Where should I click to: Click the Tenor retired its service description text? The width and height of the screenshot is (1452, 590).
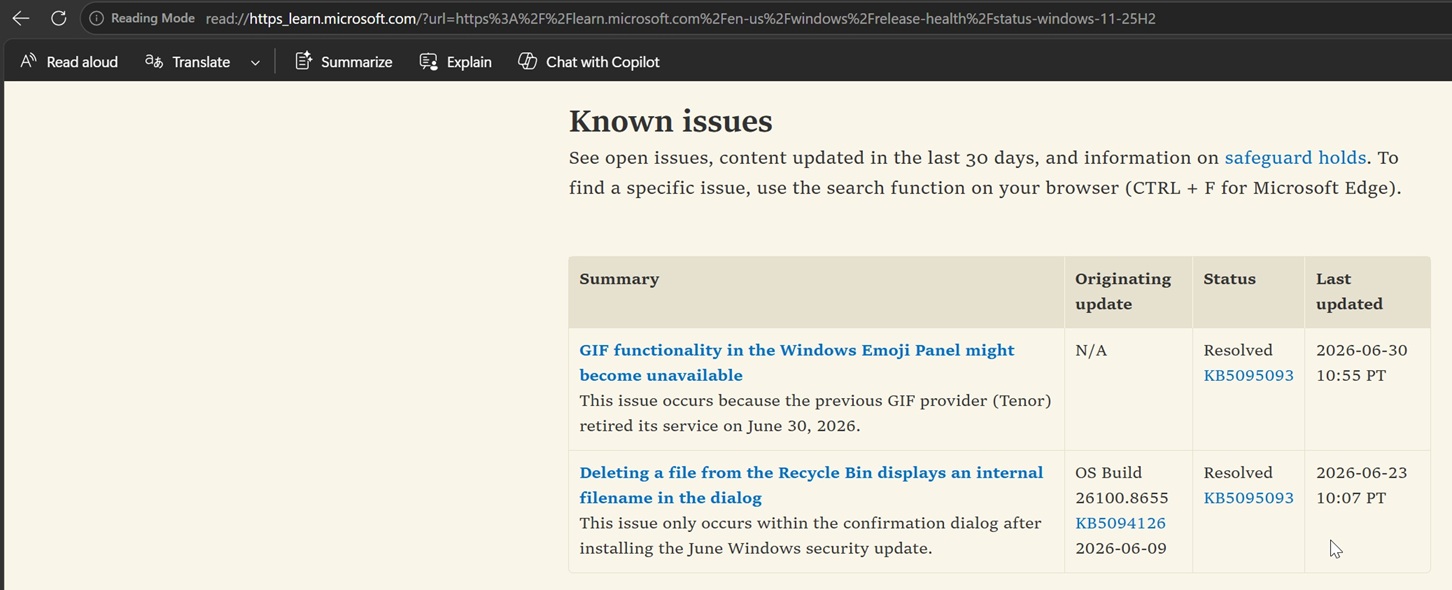click(x=815, y=413)
